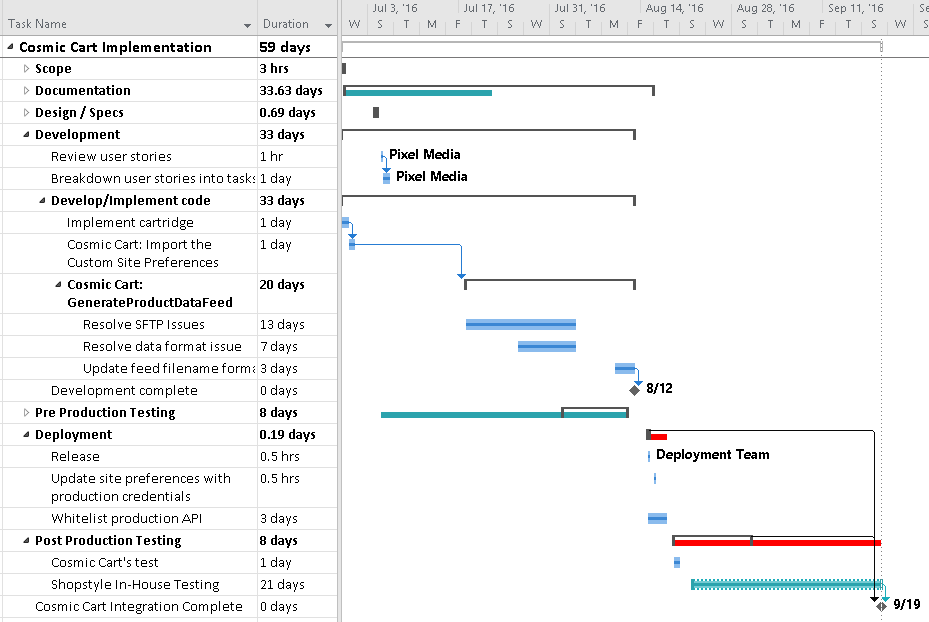
Task: Click the Jul 31, '16 timescale header
Action: point(580,8)
